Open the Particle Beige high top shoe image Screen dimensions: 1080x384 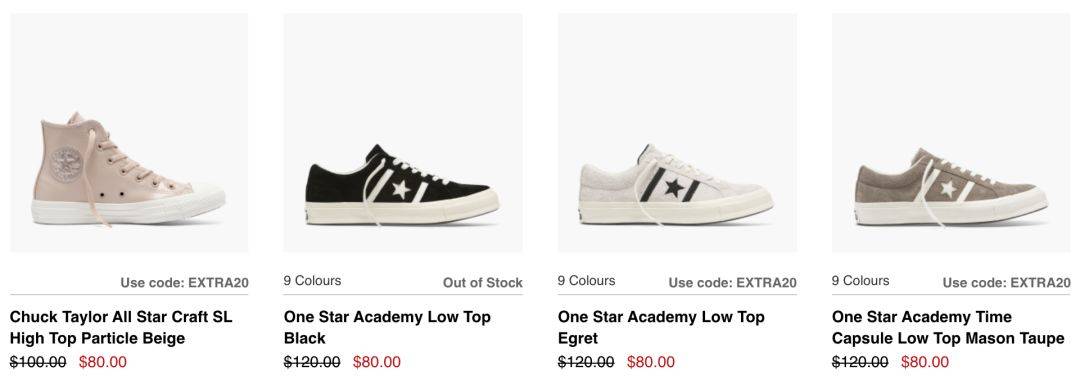coord(129,133)
